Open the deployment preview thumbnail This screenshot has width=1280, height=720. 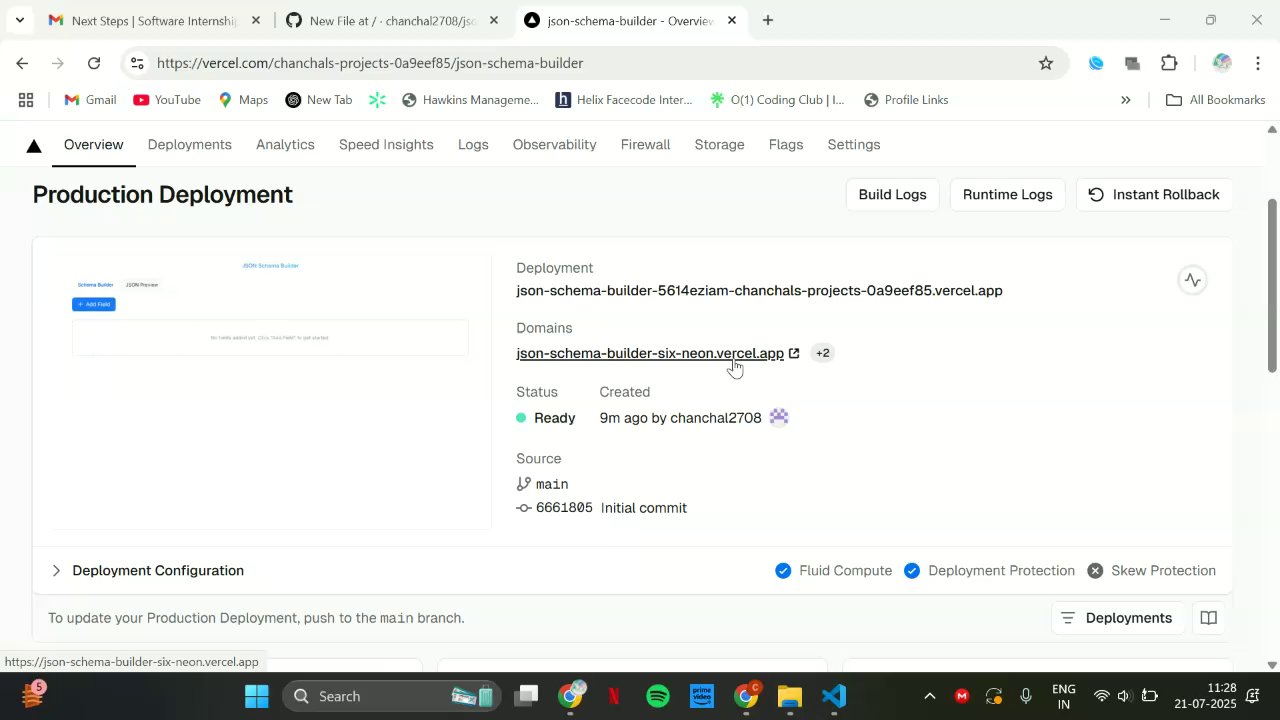click(270, 390)
